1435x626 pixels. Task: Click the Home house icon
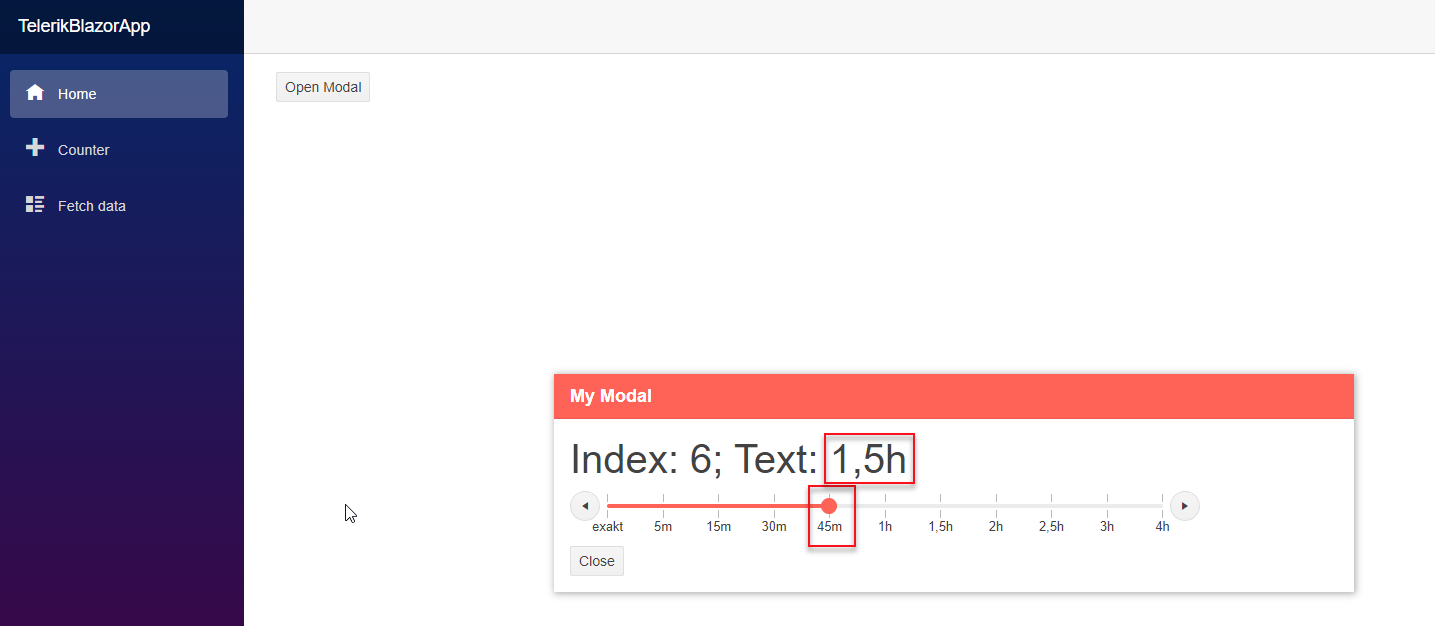[35, 93]
